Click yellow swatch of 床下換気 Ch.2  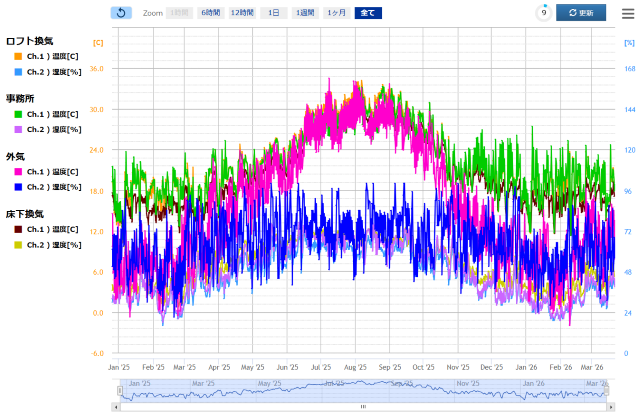(18, 245)
